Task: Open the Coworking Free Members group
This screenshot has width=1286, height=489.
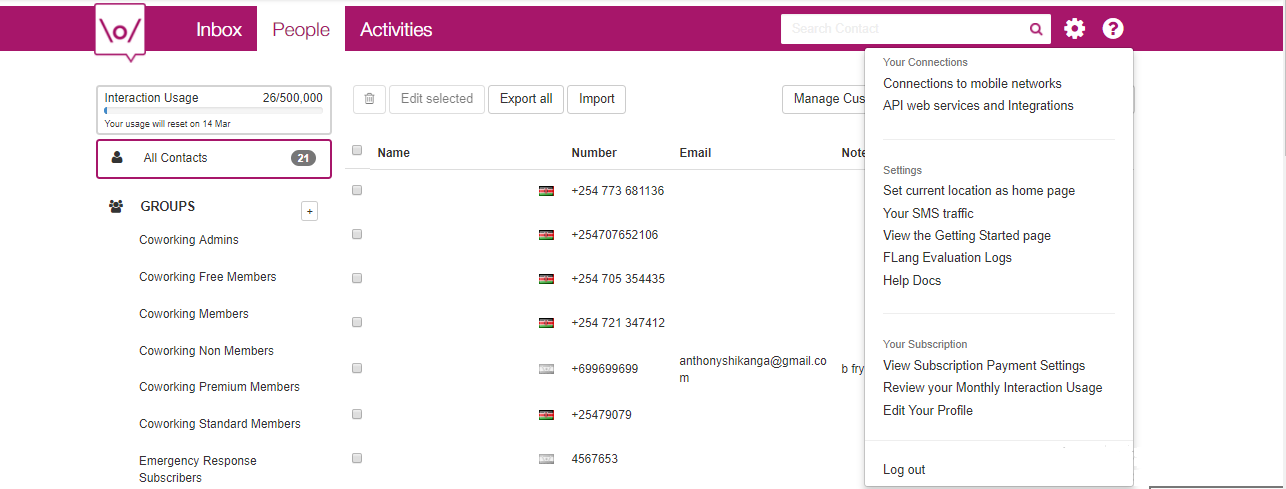Action: (208, 277)
